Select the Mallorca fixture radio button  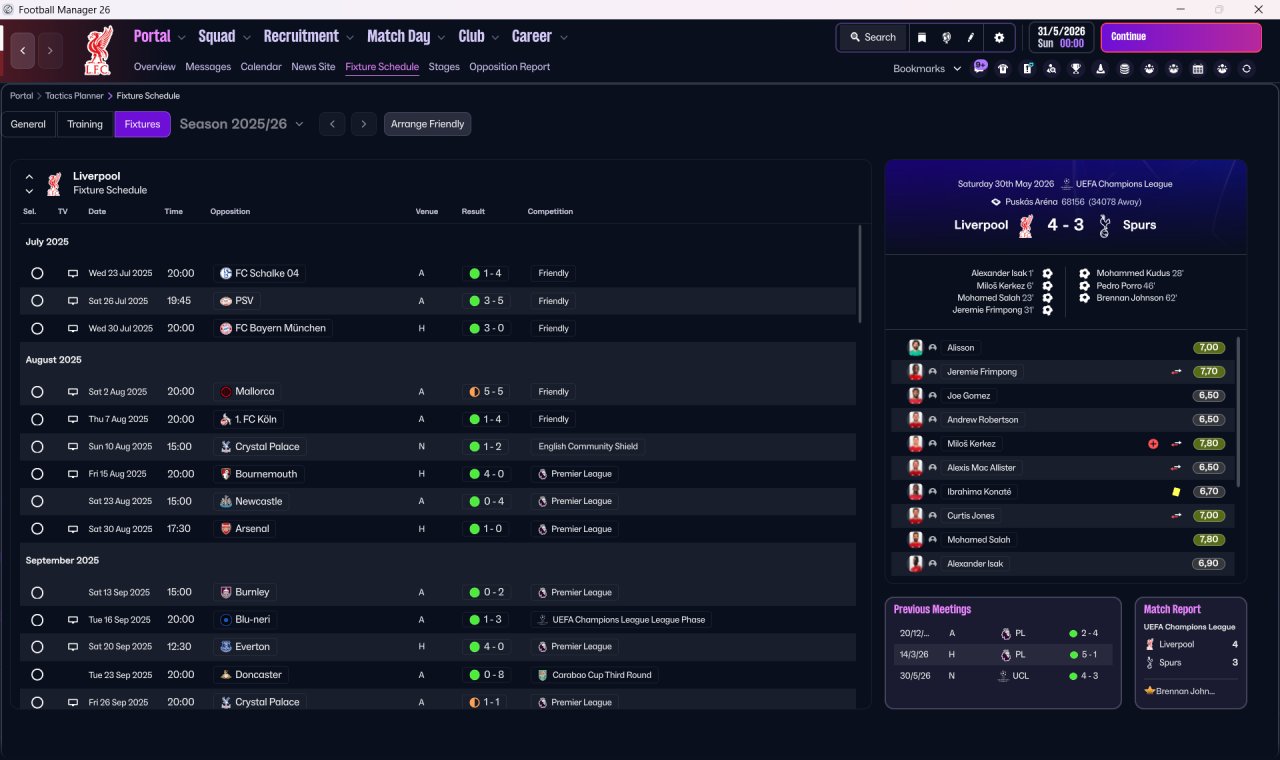click(x=37, y=392)
